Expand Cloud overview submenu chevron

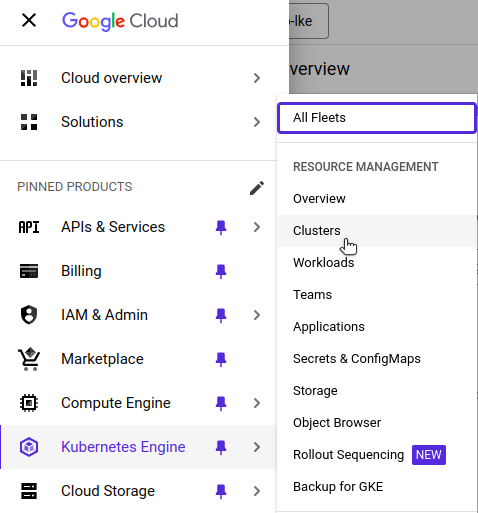(x=257, y=78)
